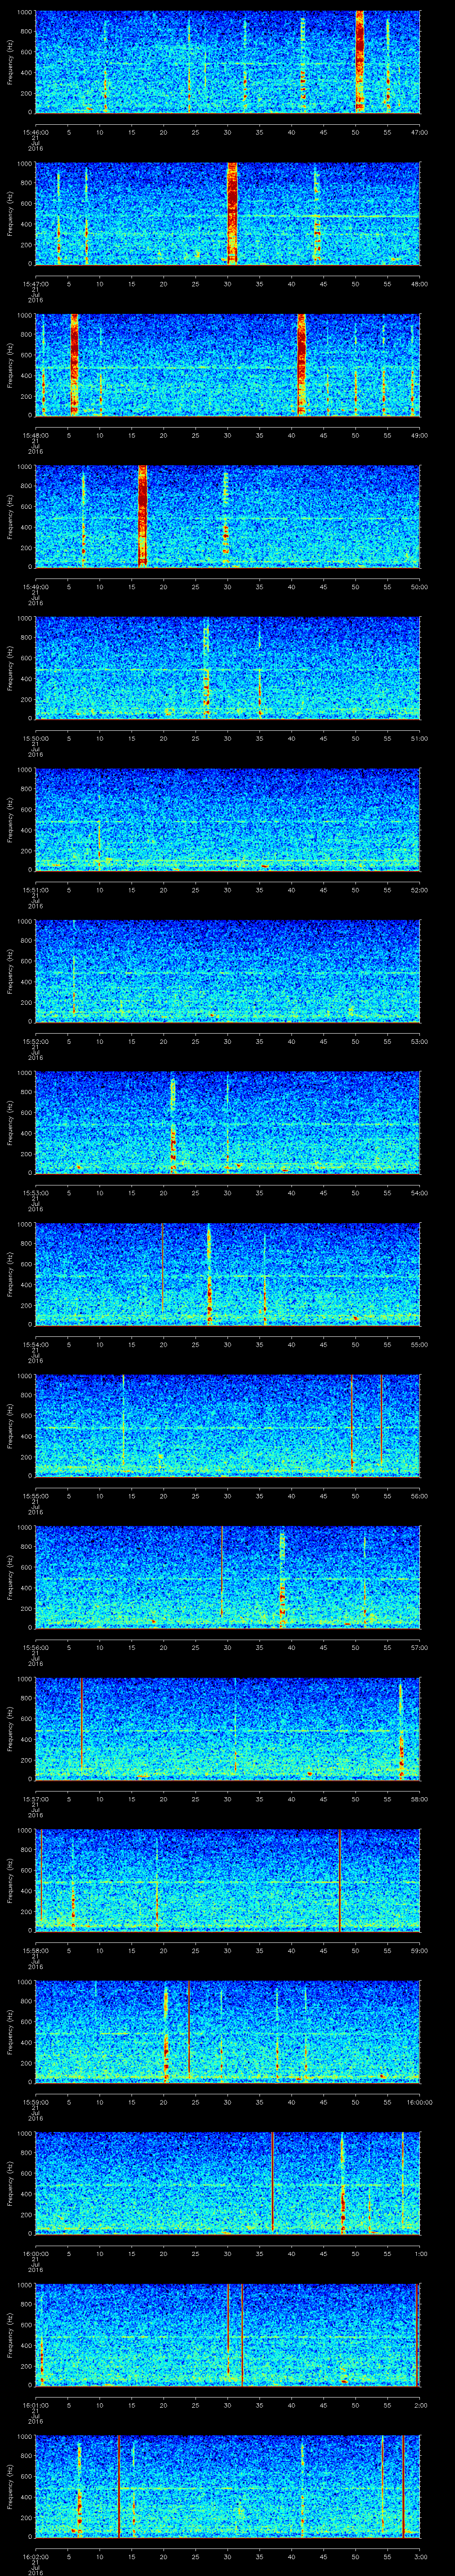Click the "51:00" end time label

[419, 738]
